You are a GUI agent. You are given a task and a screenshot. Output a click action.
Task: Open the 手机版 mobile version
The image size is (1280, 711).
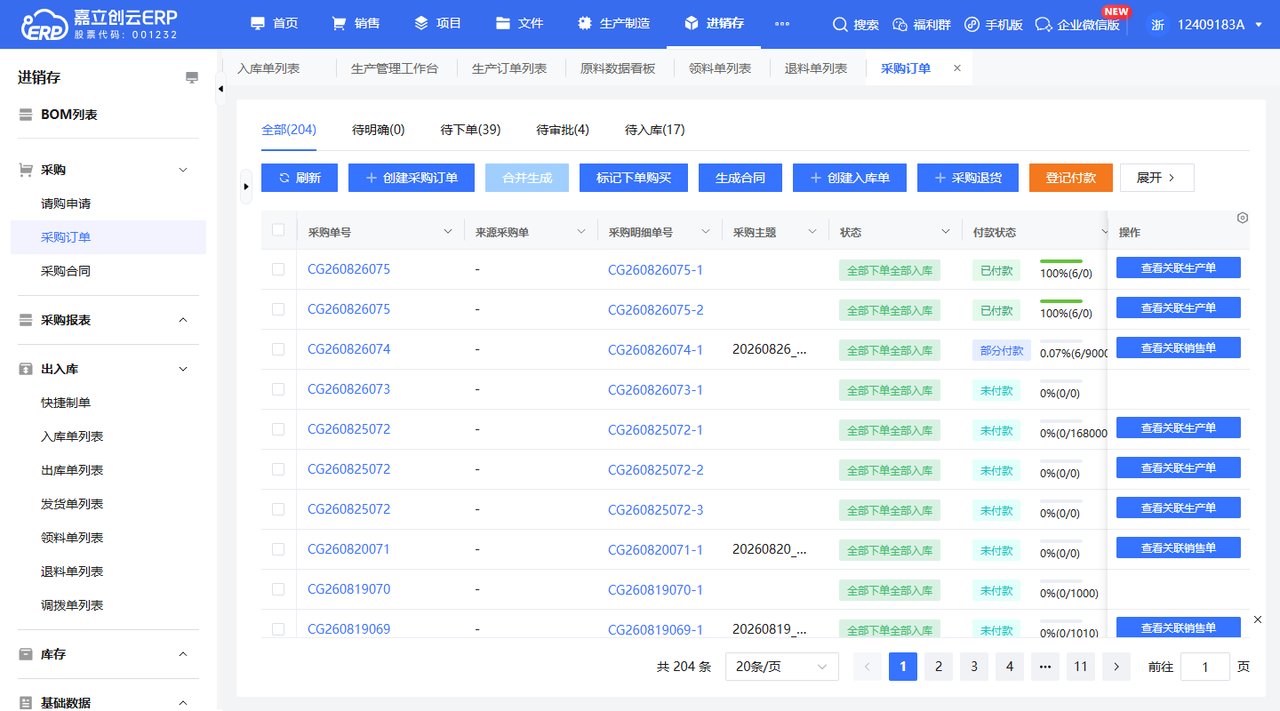[x=993, y=24]
